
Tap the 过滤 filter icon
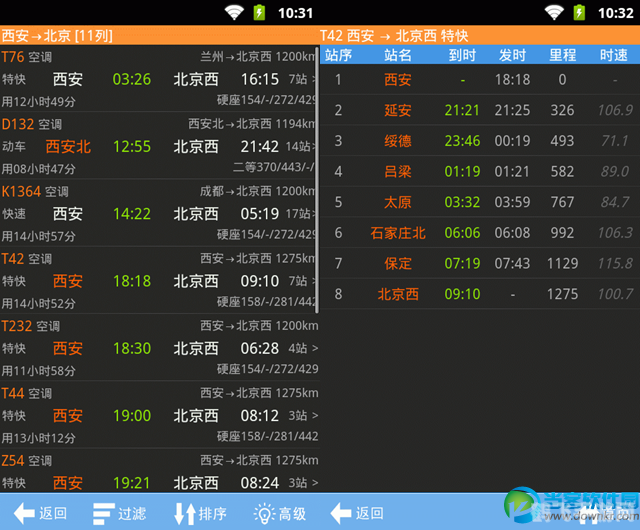pyautogui.click(x=105, y=513)
